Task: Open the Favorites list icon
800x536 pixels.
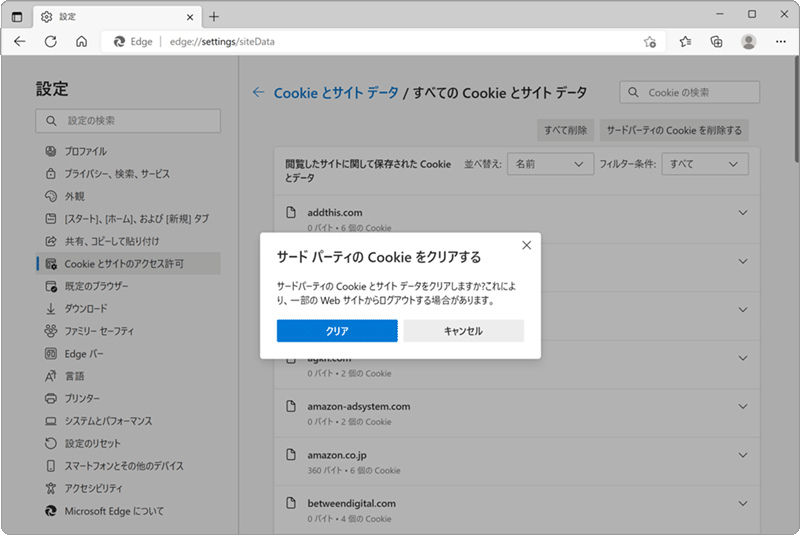Action: click(x=685, y=42)
